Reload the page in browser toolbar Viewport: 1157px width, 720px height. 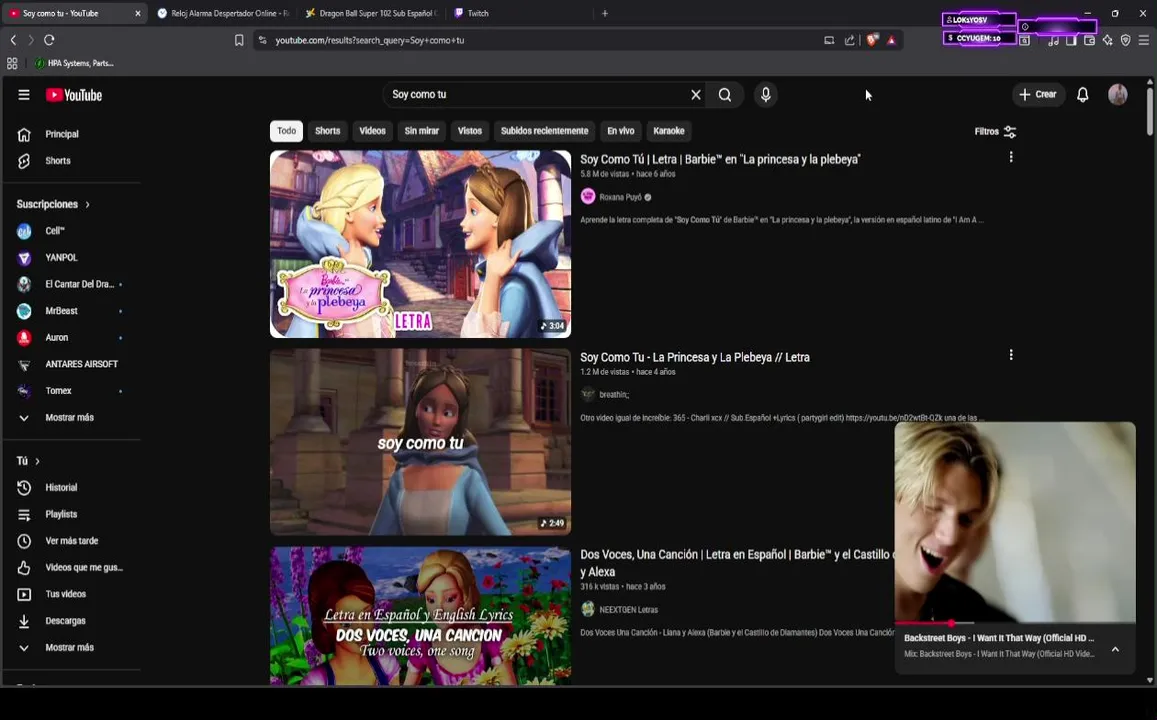[49, 40]
